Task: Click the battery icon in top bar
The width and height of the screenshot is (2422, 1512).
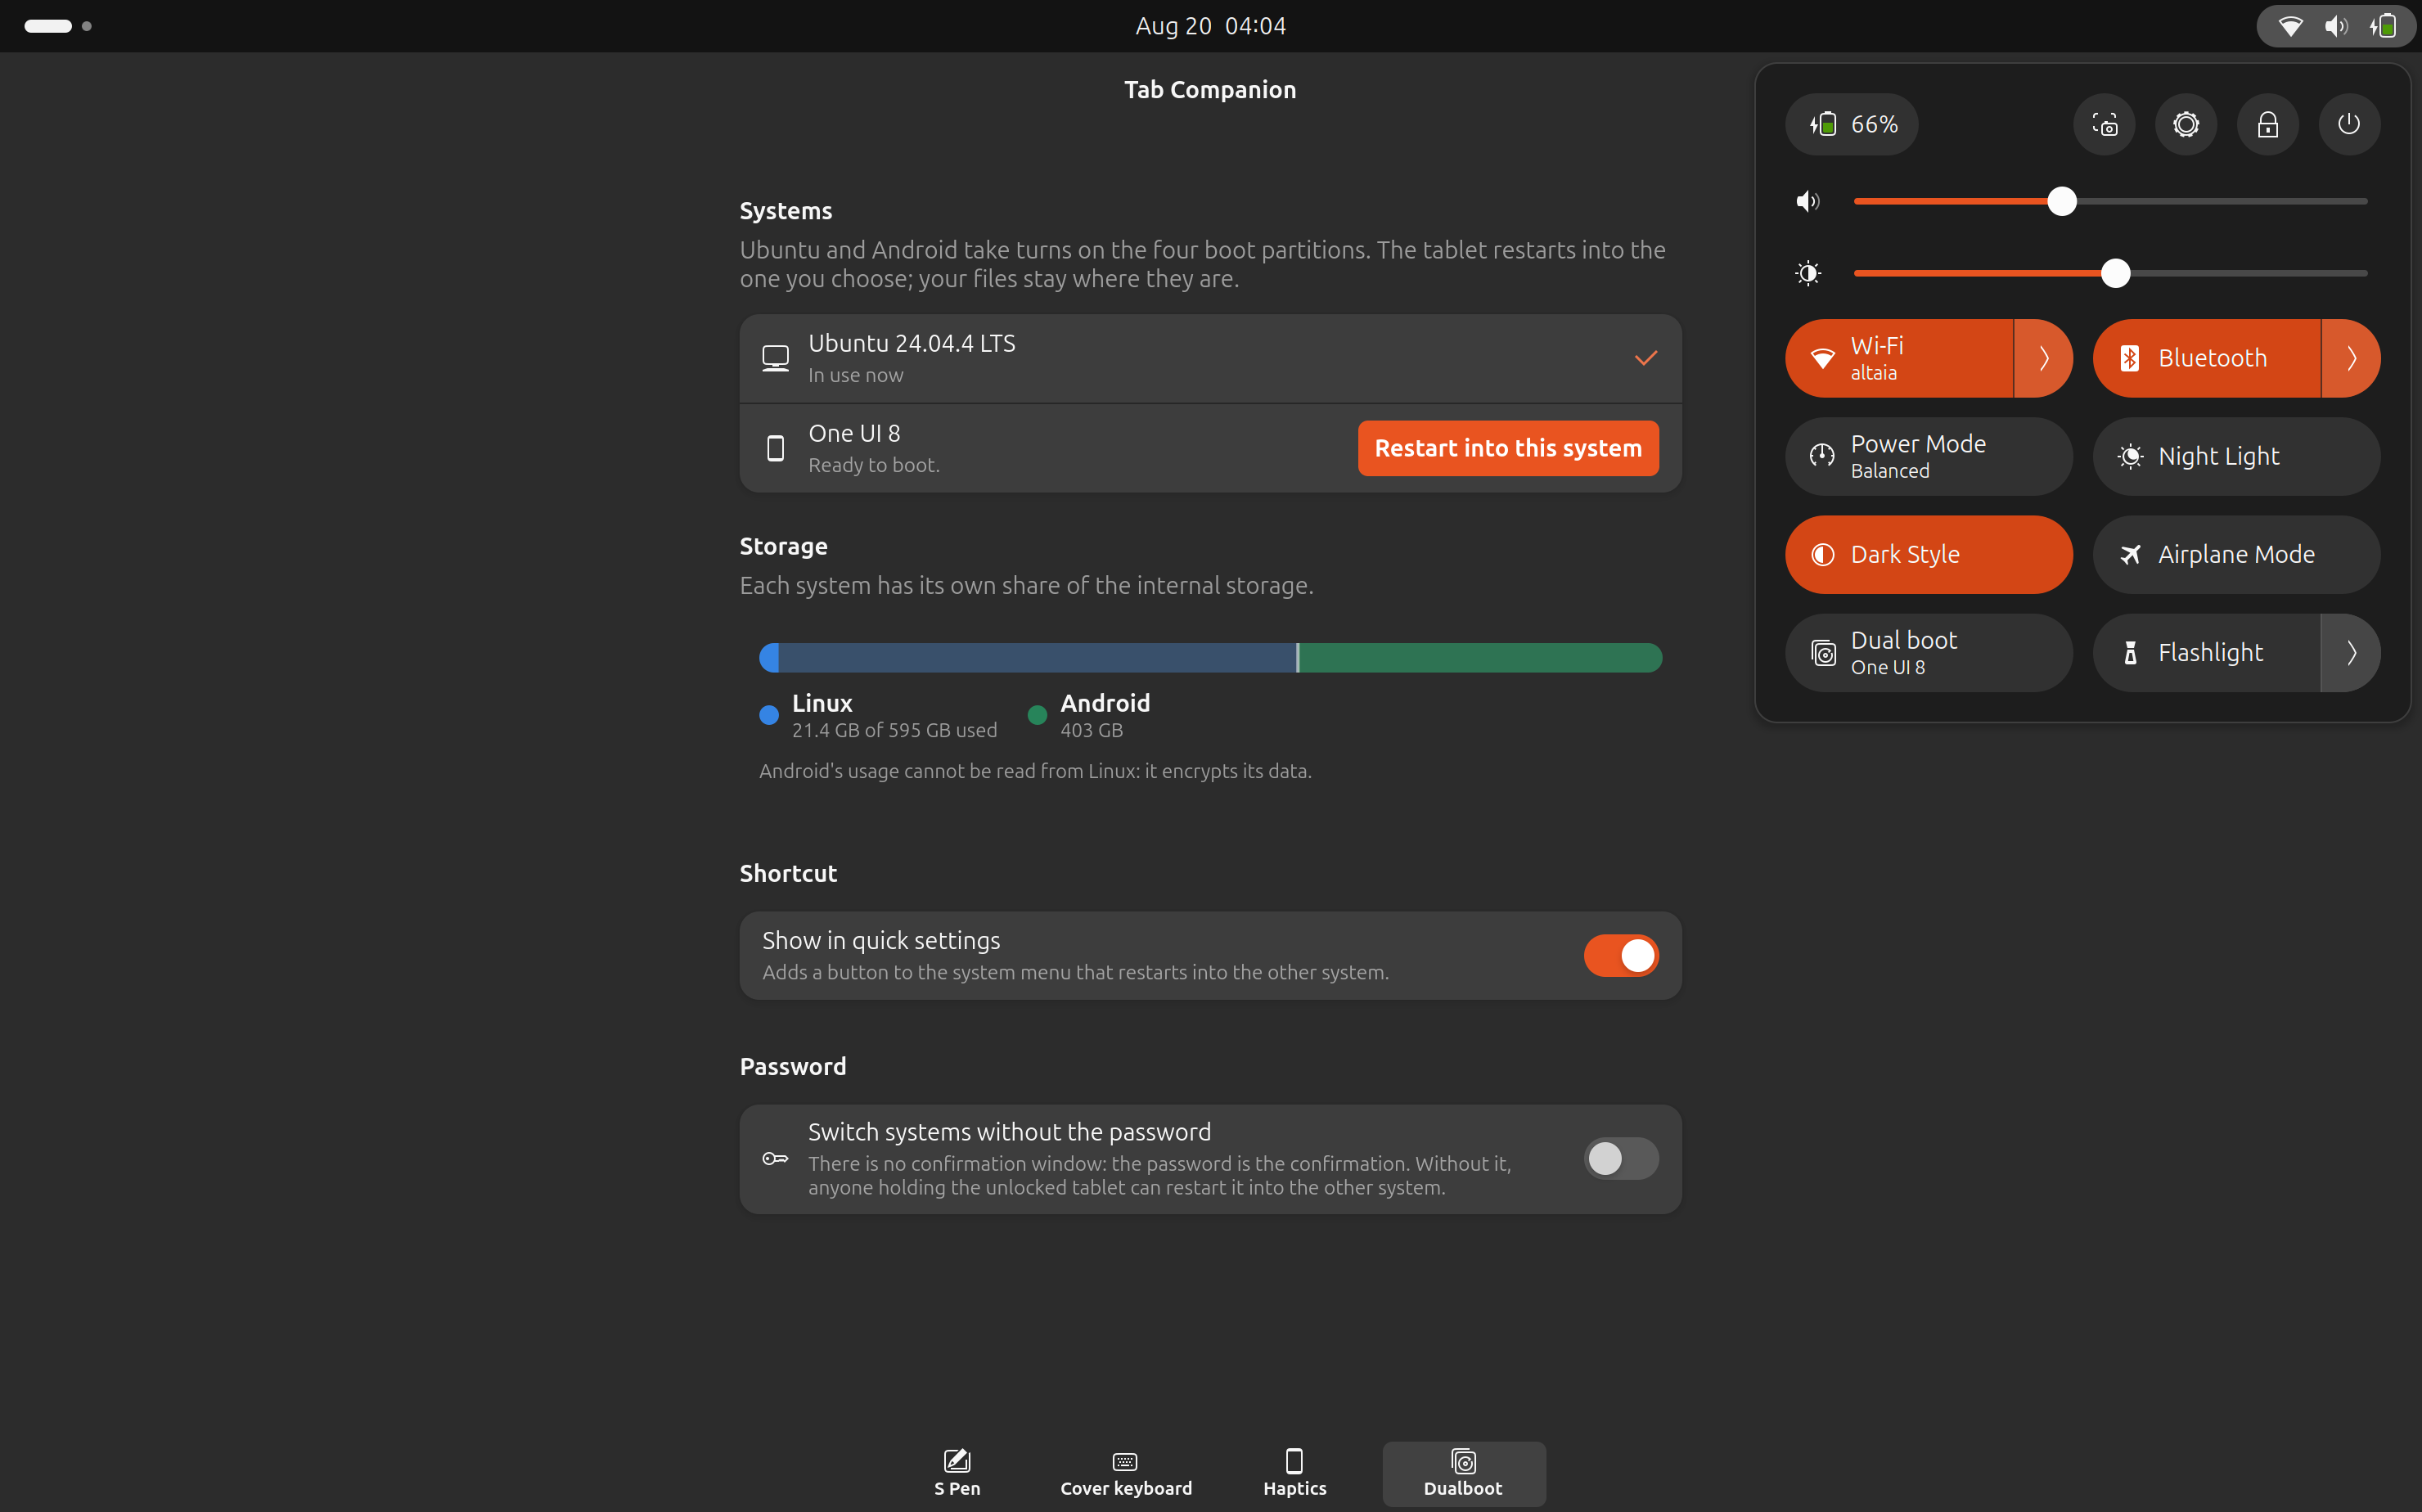Action: (2383, 26)
